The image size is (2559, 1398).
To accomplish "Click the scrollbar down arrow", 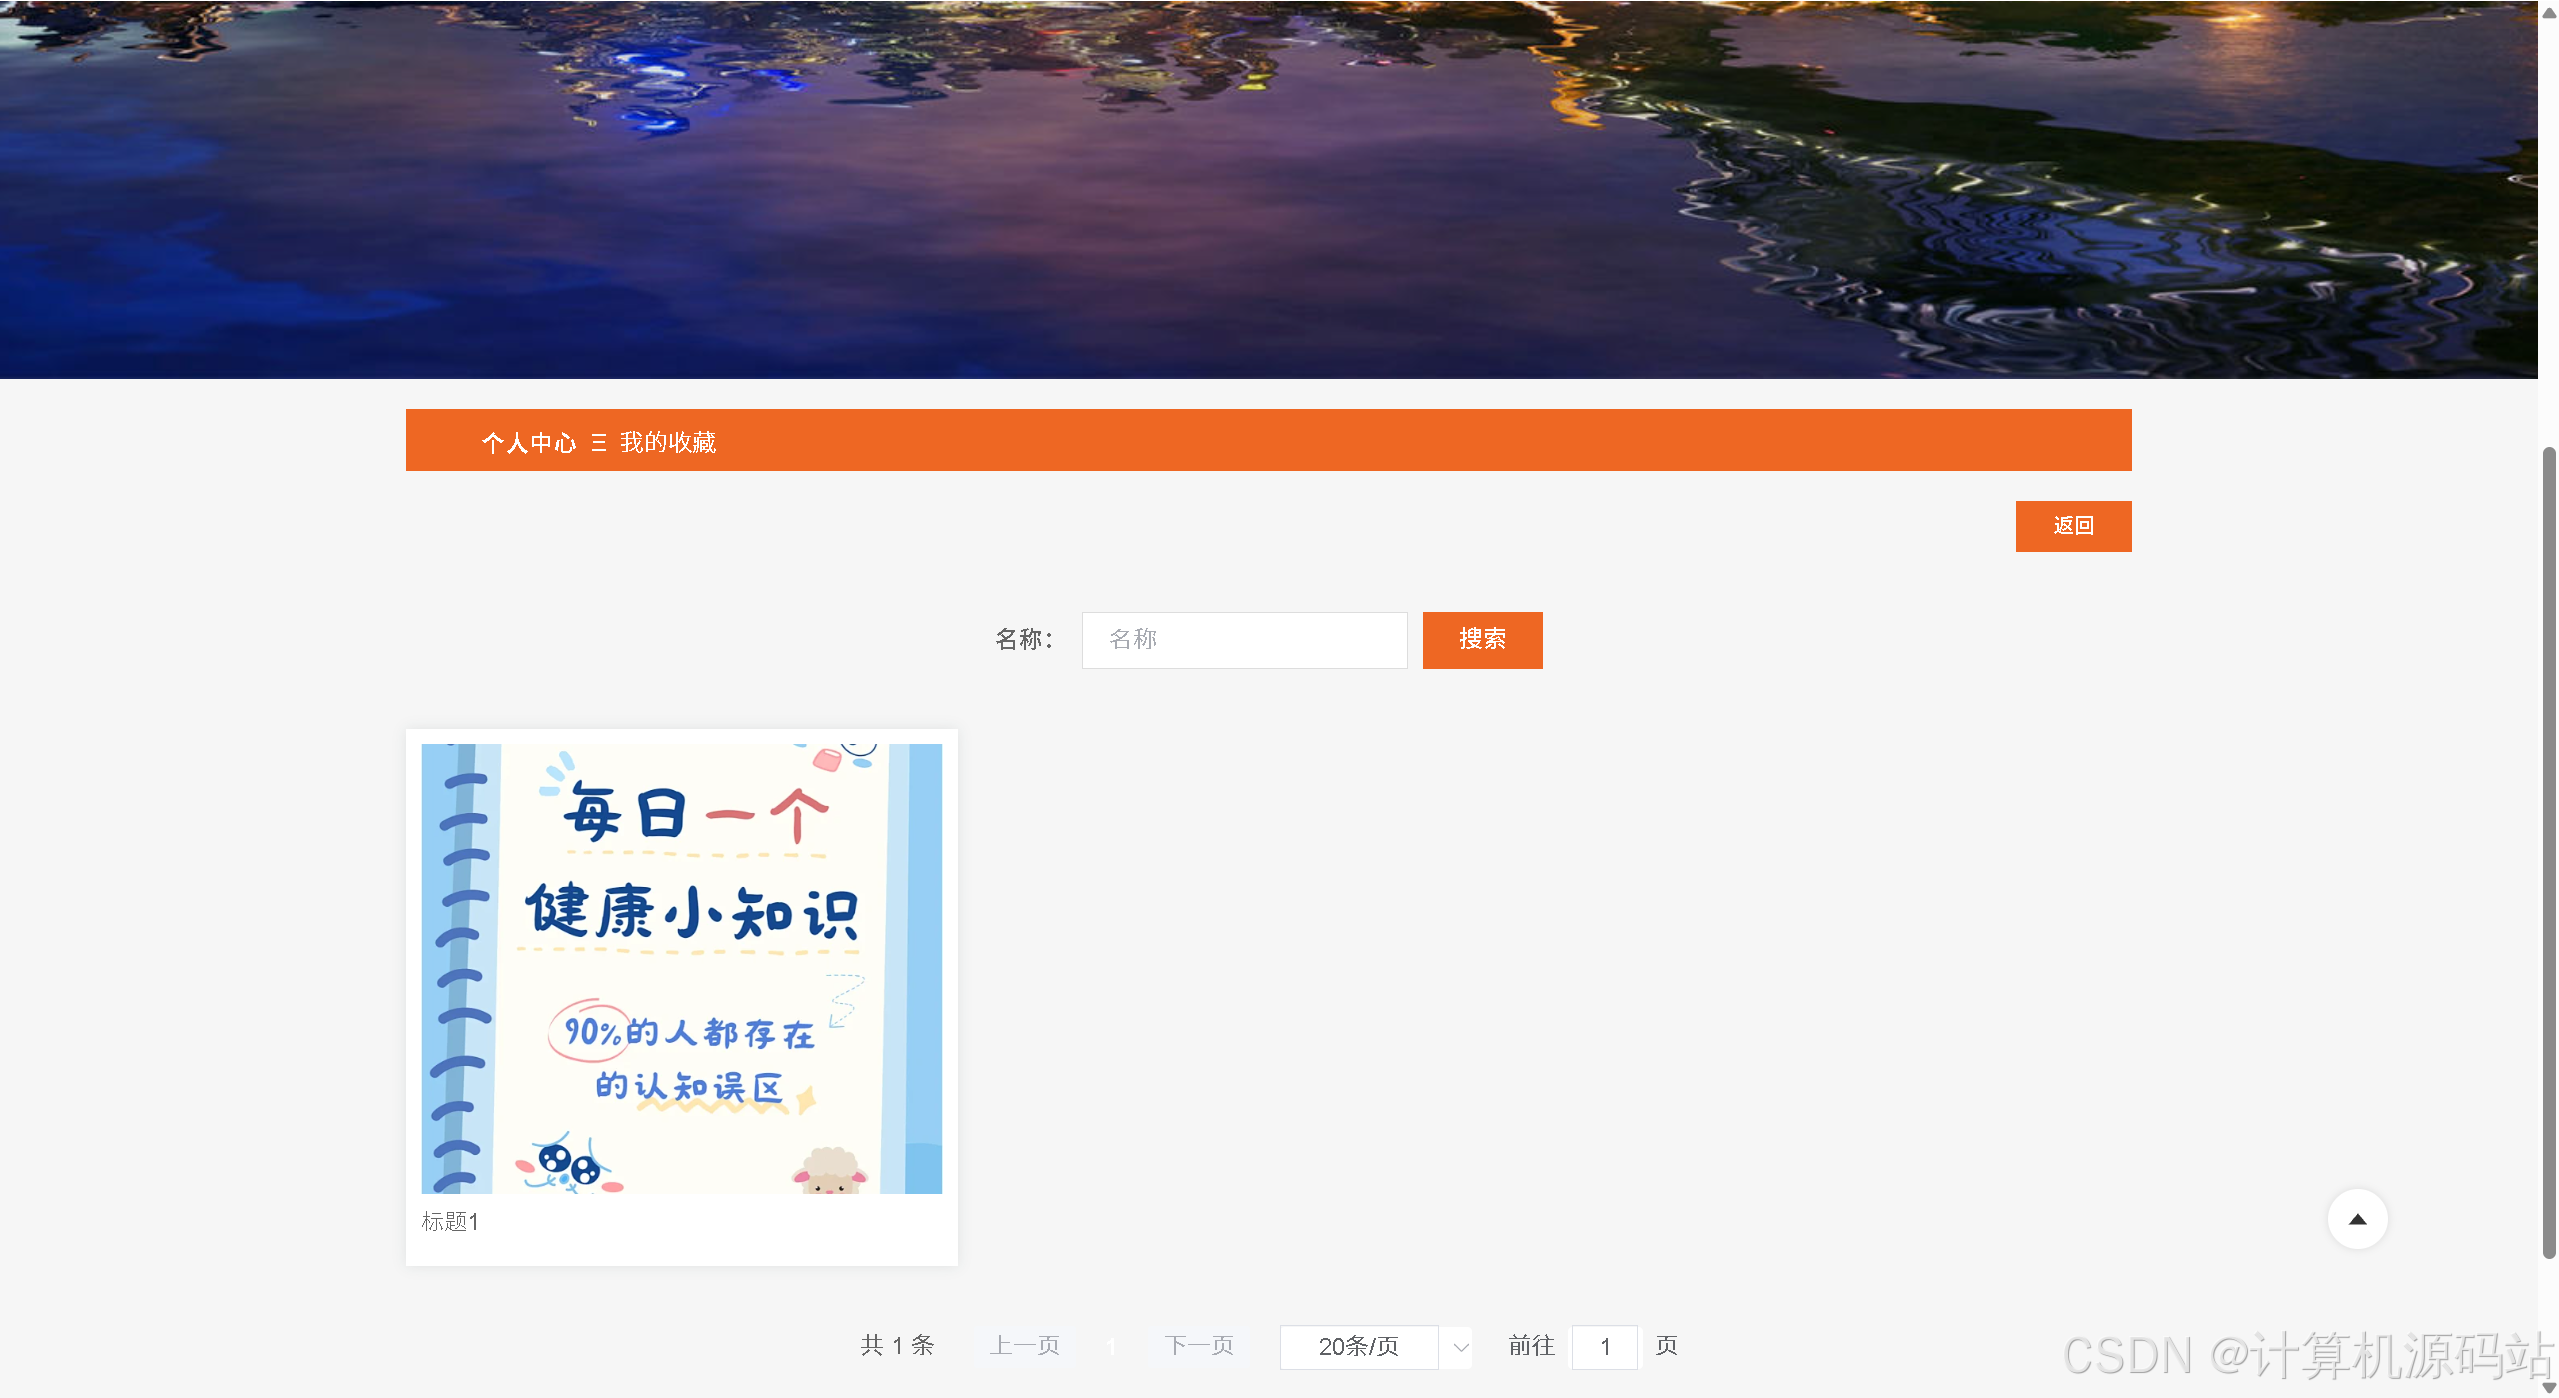I will pyautogui.click(x=2548, y=1387).
